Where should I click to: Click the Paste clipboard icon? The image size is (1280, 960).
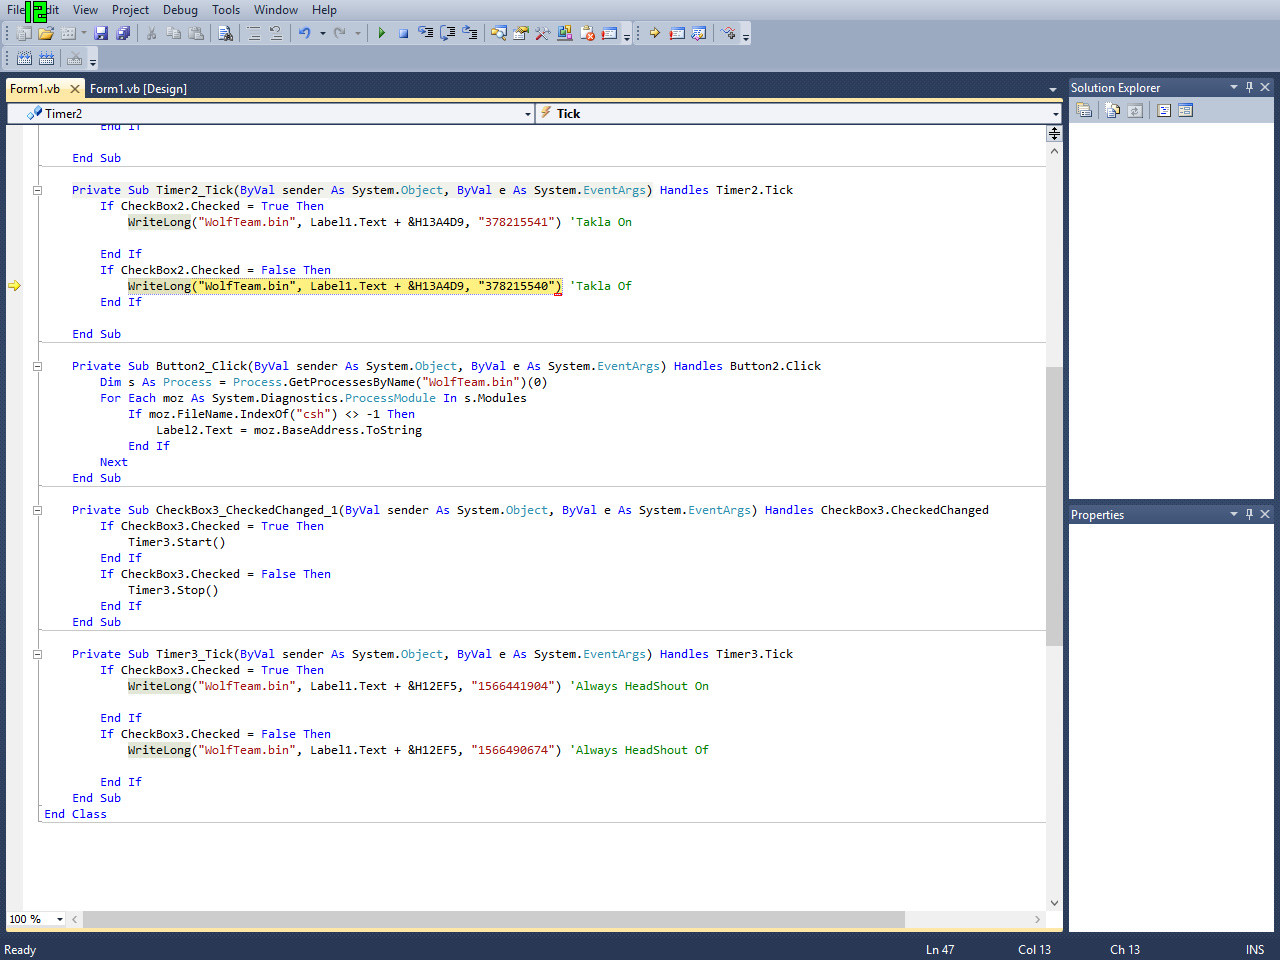click(196, 33)
